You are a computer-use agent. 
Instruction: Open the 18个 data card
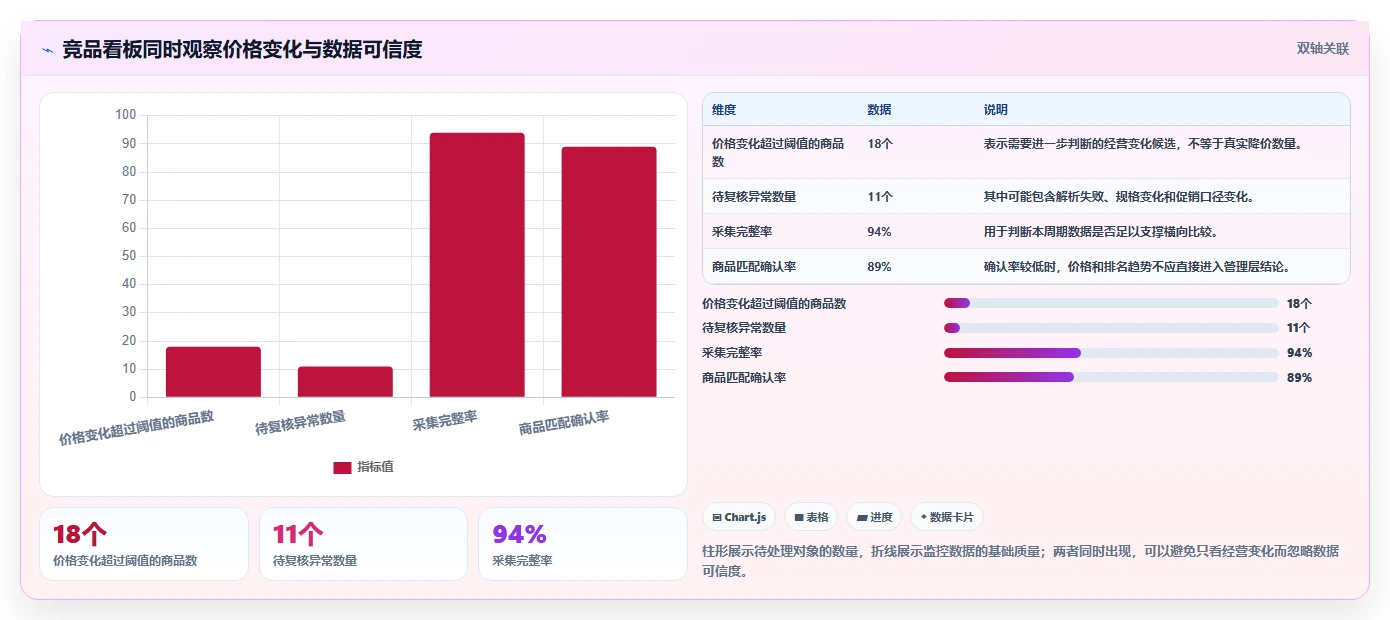click(x=144, y=544)
